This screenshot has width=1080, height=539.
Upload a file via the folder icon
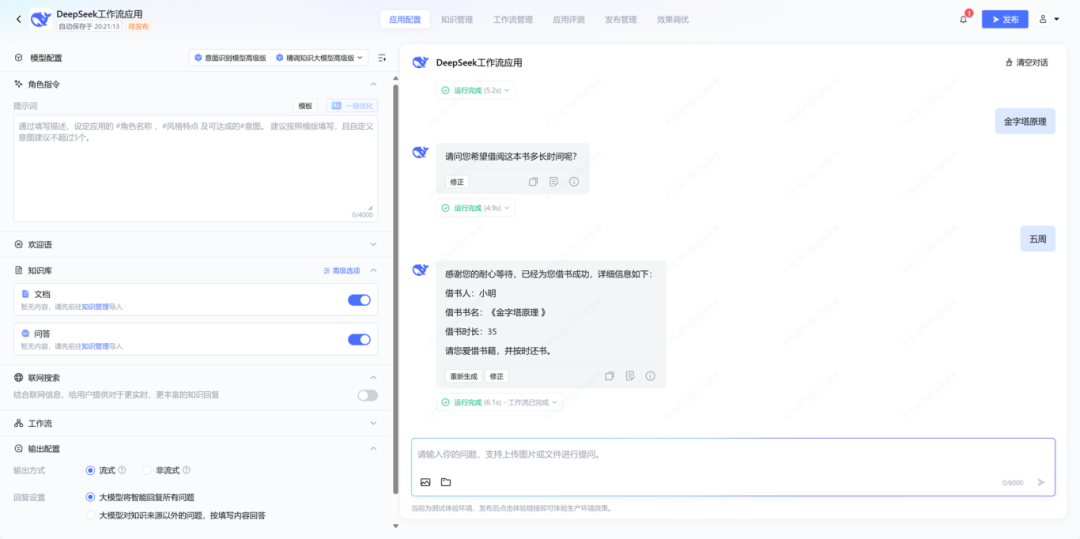(x=446, y=482)
